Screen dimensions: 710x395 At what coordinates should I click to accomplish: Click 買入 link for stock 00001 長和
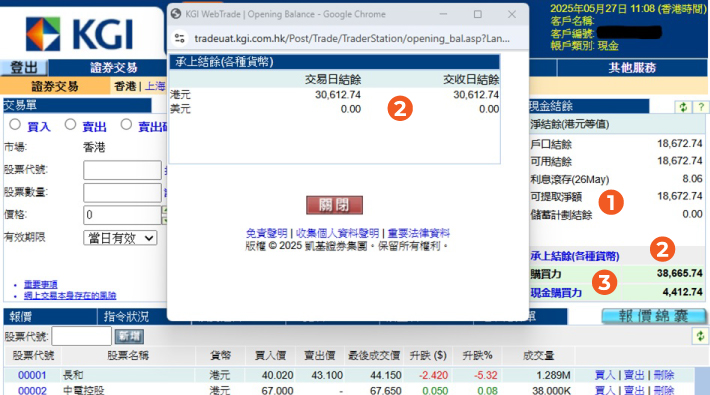[605, 375]
